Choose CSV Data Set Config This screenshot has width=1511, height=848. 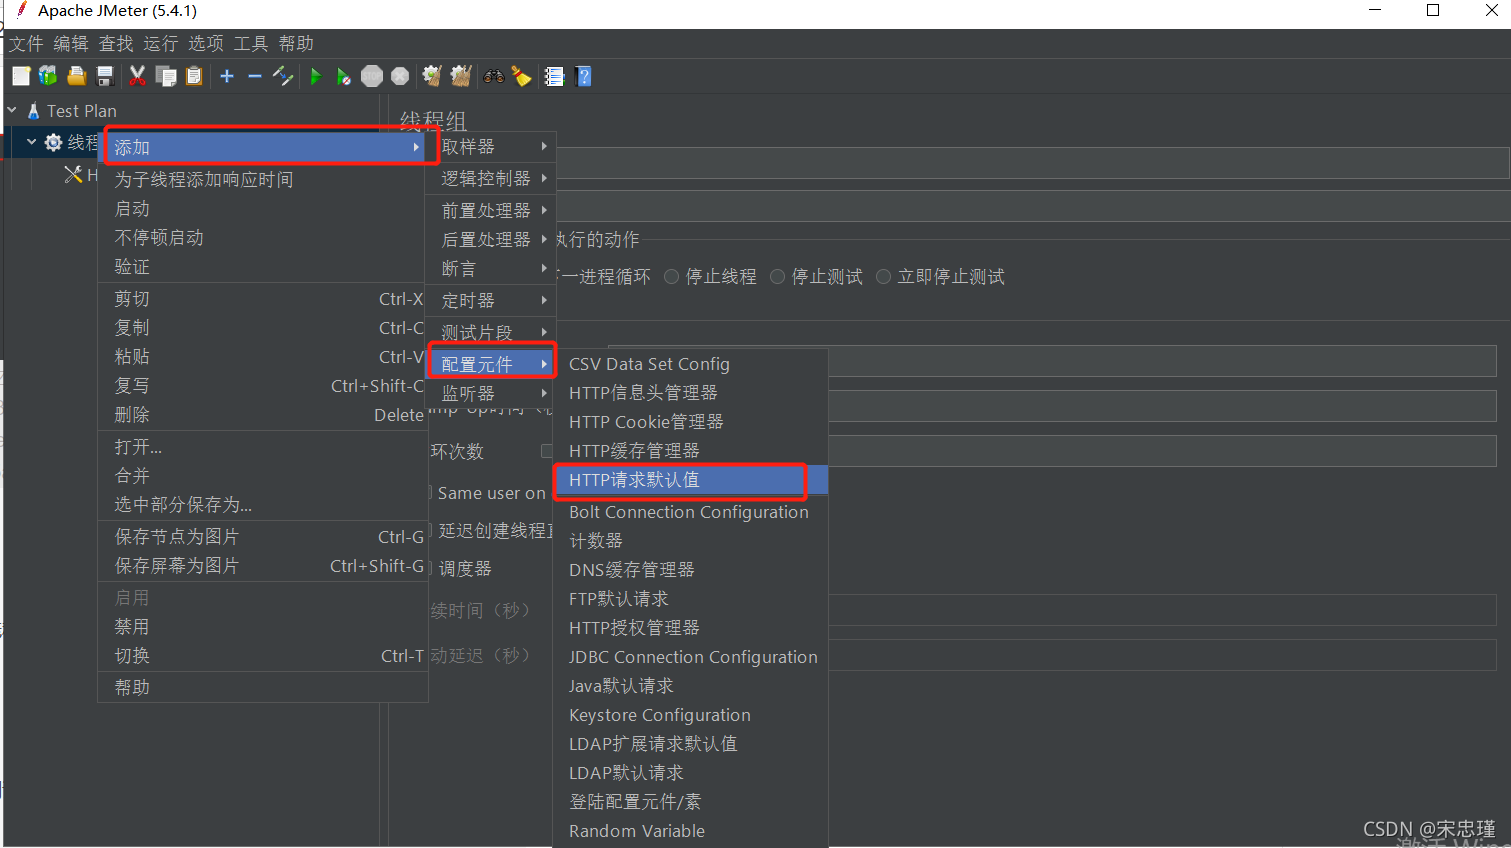coord(690,364)
